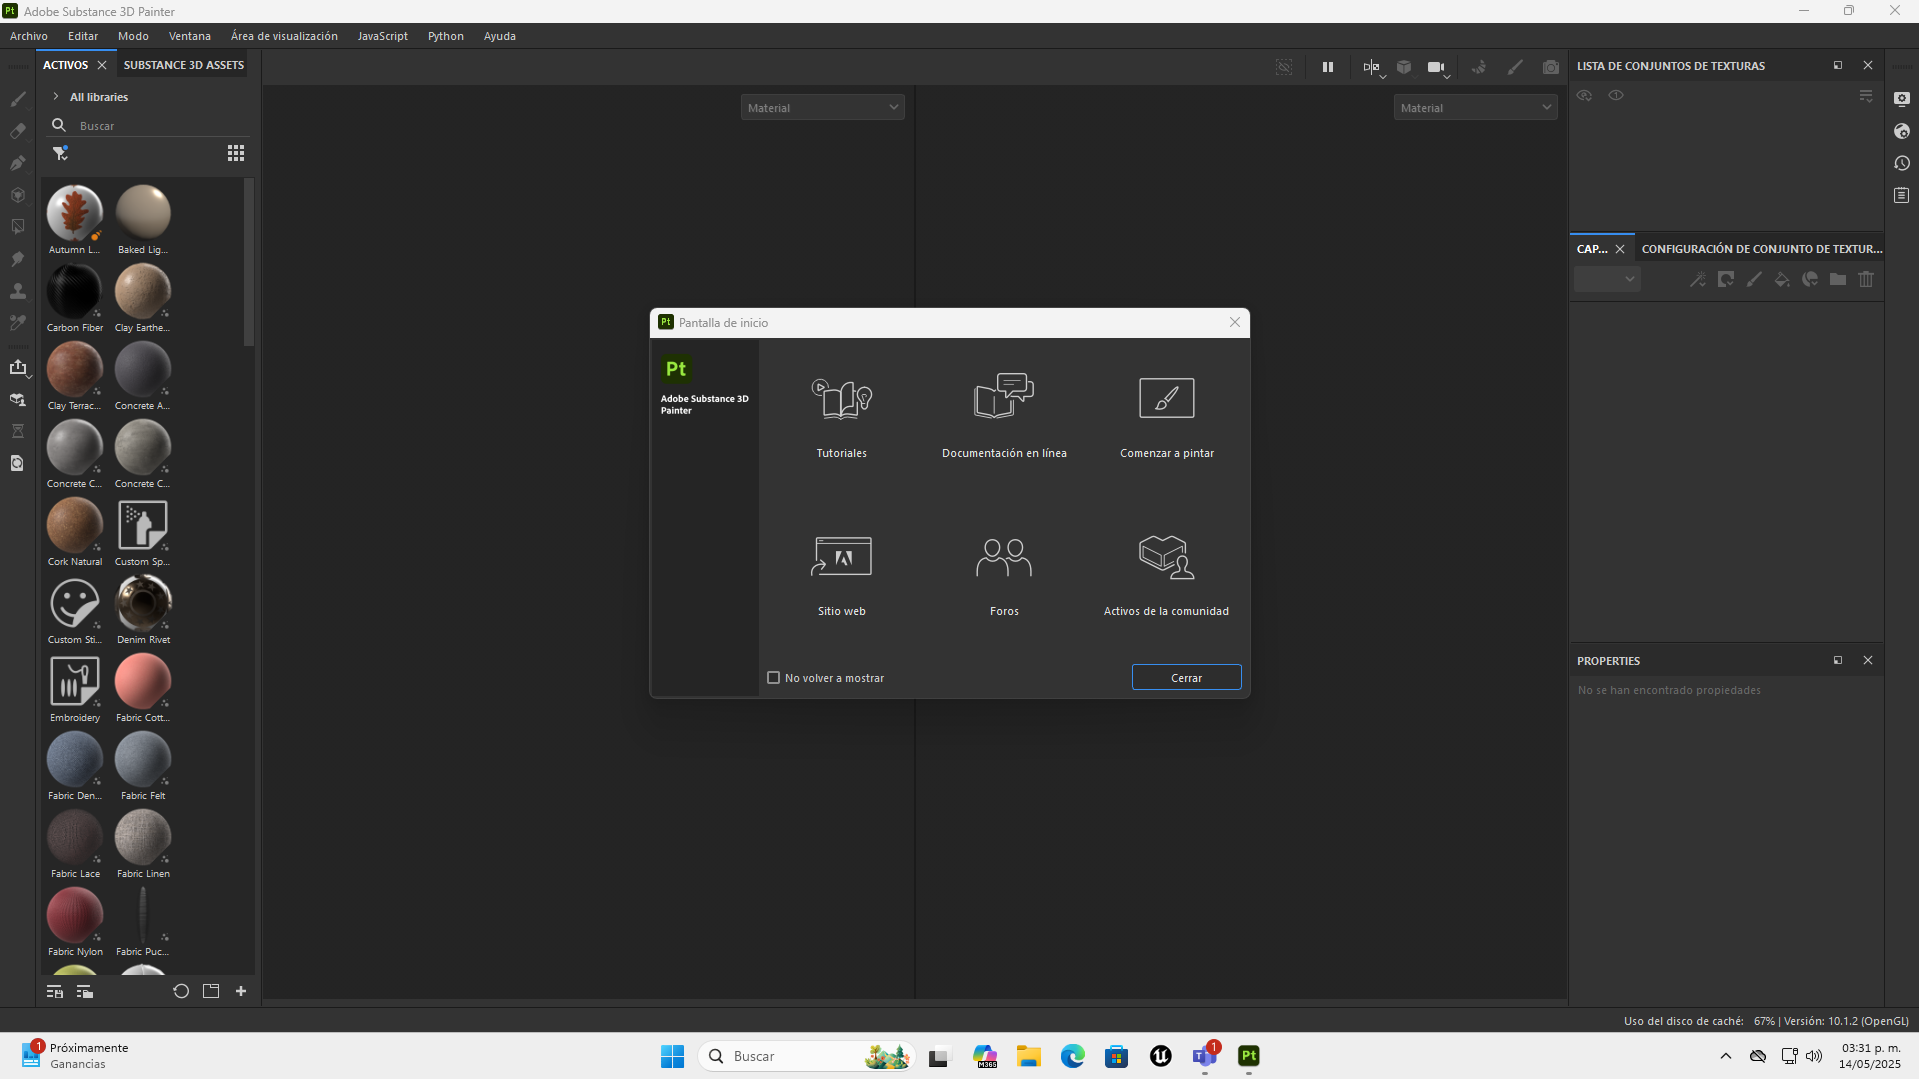Switch to the Substance 3D Assets tab
This screenshot has width=1919, height=1079.
point(184,65)
